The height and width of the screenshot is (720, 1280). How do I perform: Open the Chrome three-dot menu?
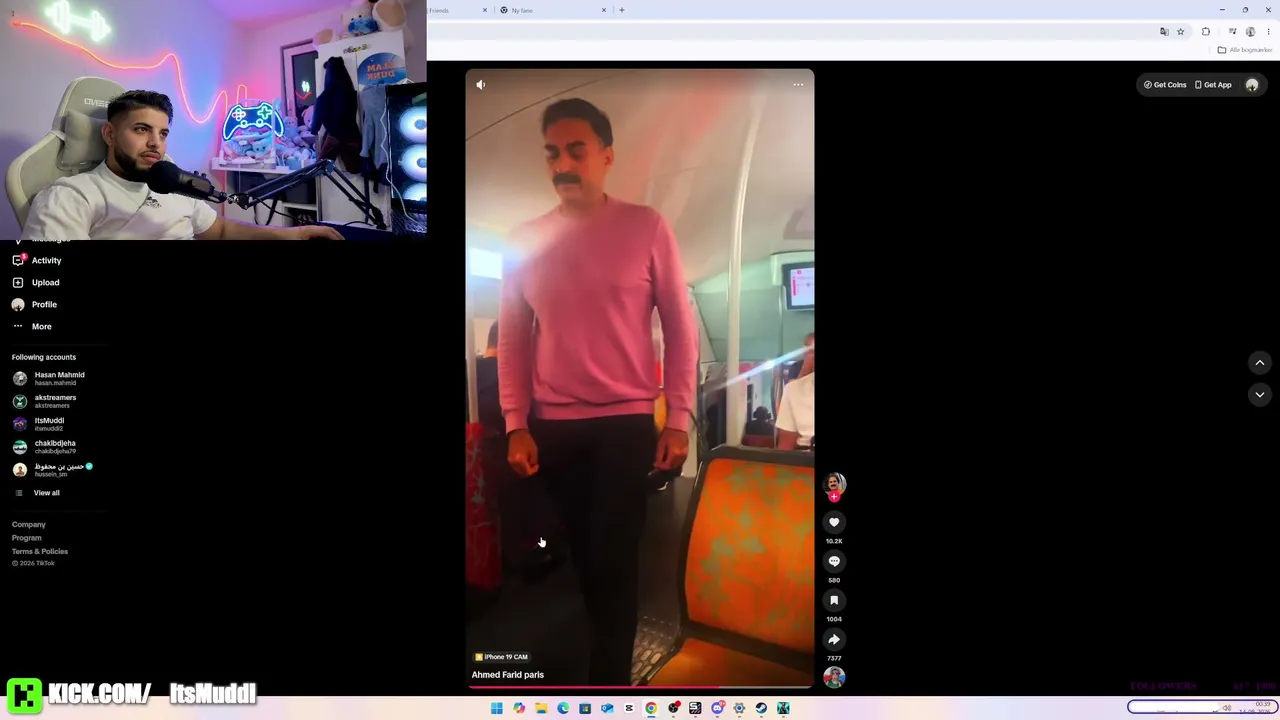pyautogui.click(x=1268, y=32)
